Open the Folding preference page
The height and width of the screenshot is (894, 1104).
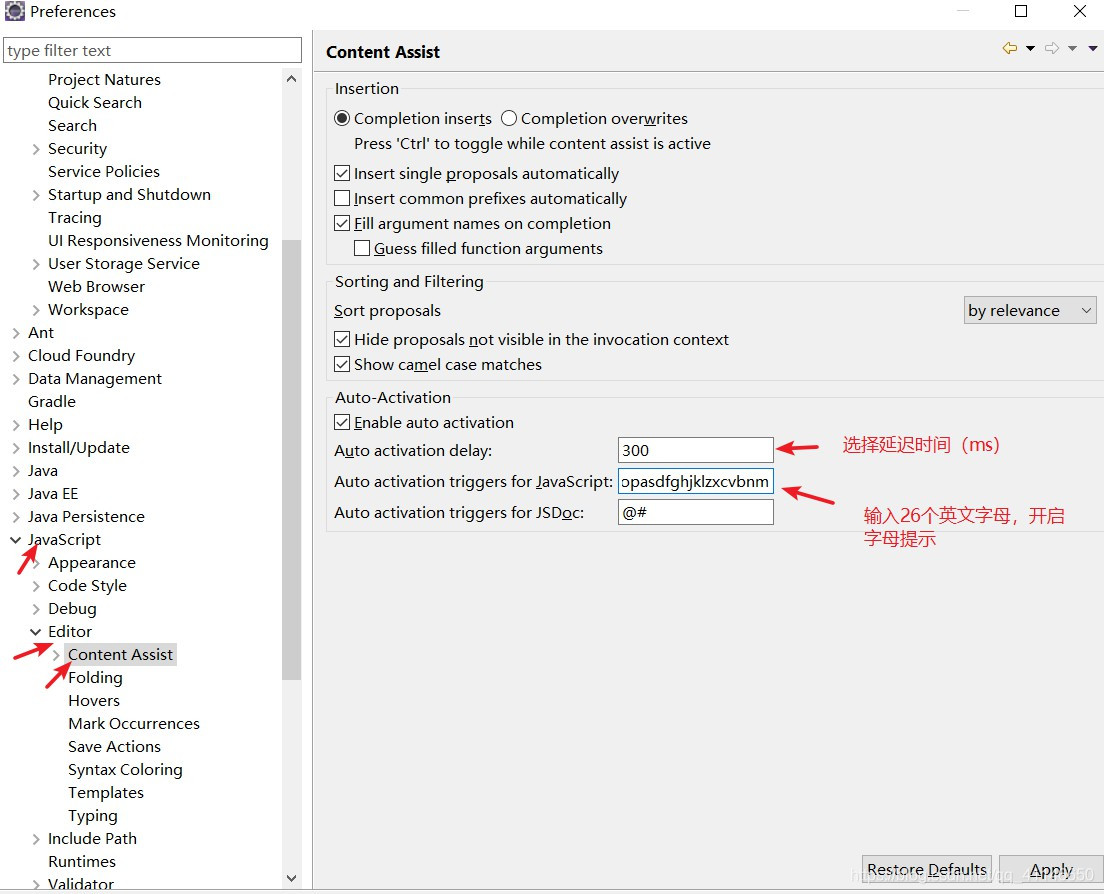pyautogui.click(x=95, y=678)
